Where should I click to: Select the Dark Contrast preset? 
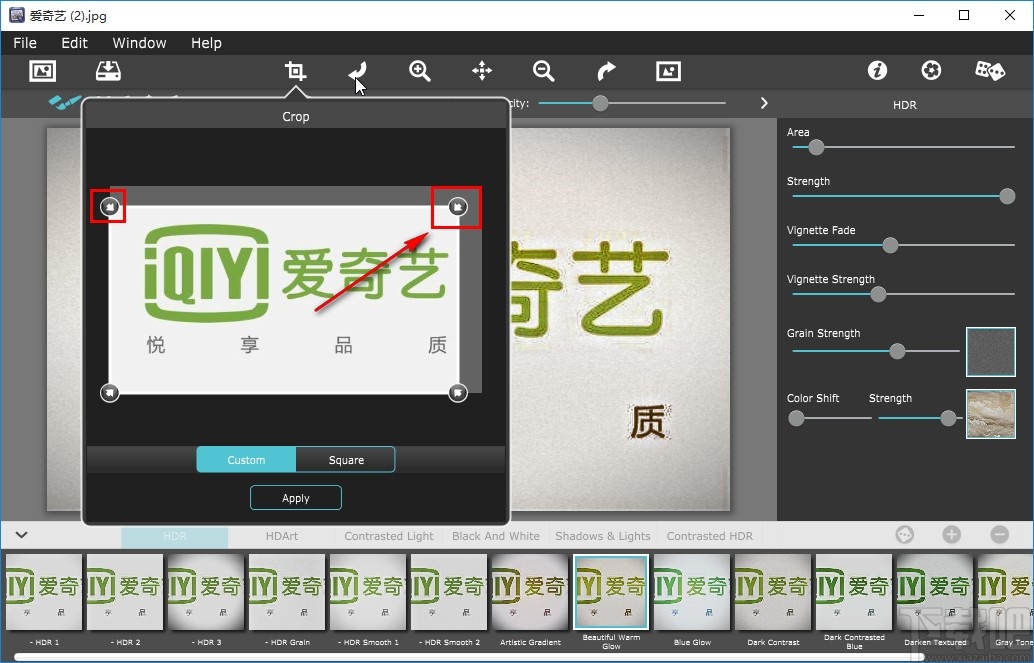click(773, 592)
